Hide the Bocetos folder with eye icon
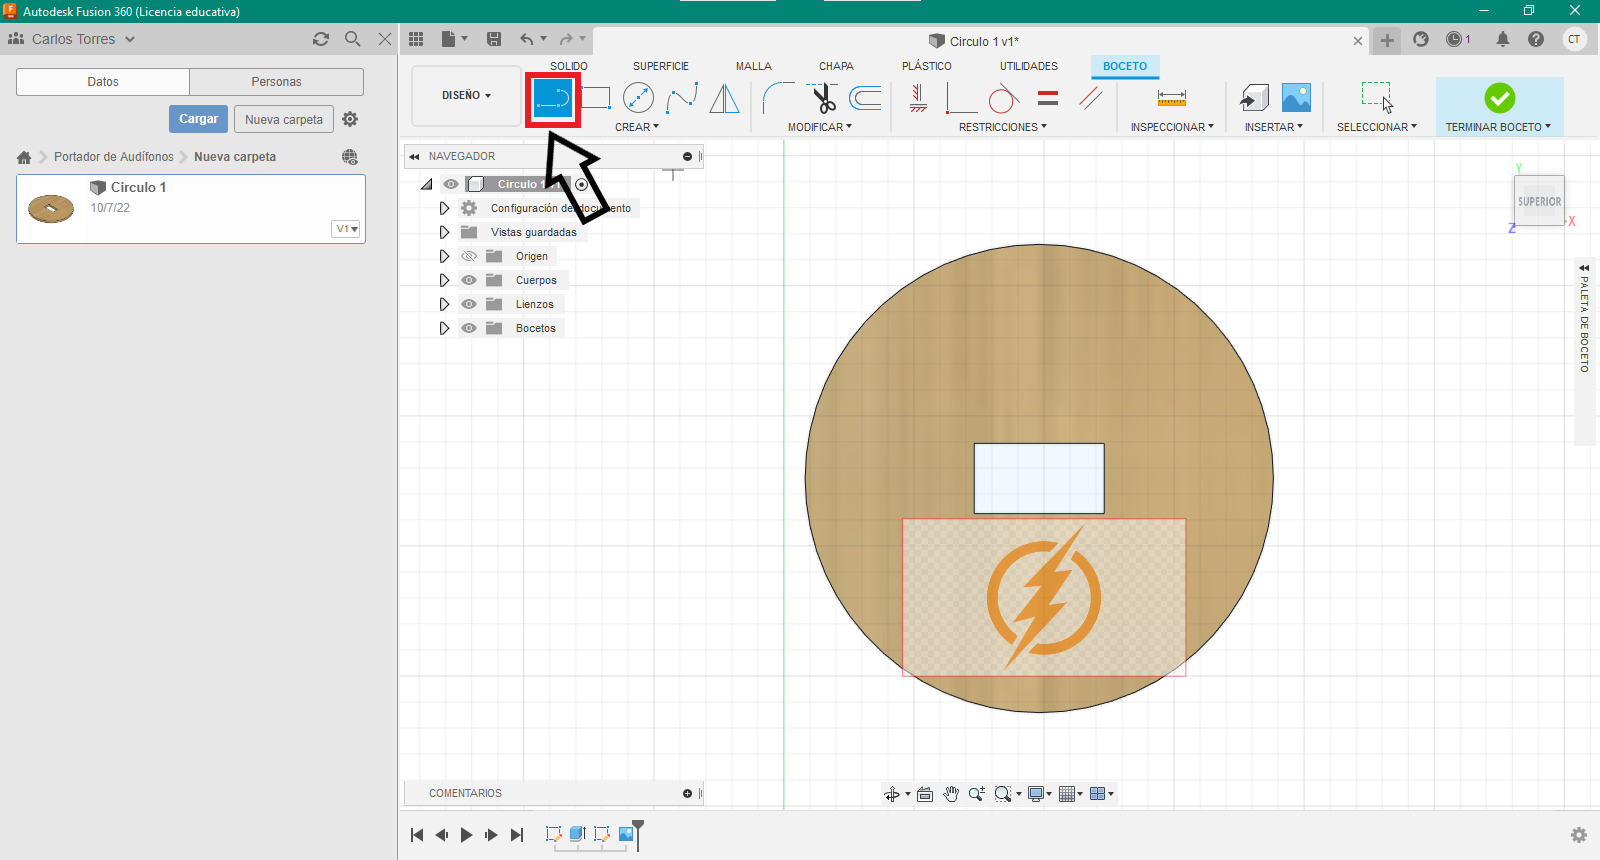Viewport: 1600px width, 860px height. (x=469, y=328)
